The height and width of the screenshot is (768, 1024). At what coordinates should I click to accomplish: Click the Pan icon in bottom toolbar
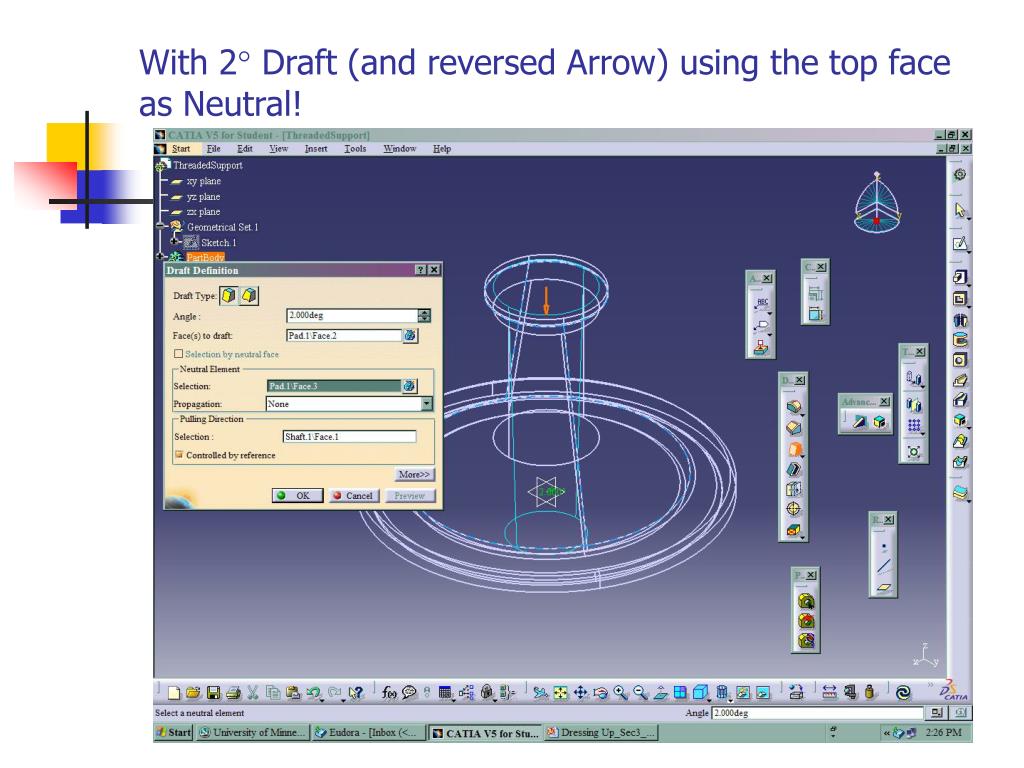coord(581,693)
